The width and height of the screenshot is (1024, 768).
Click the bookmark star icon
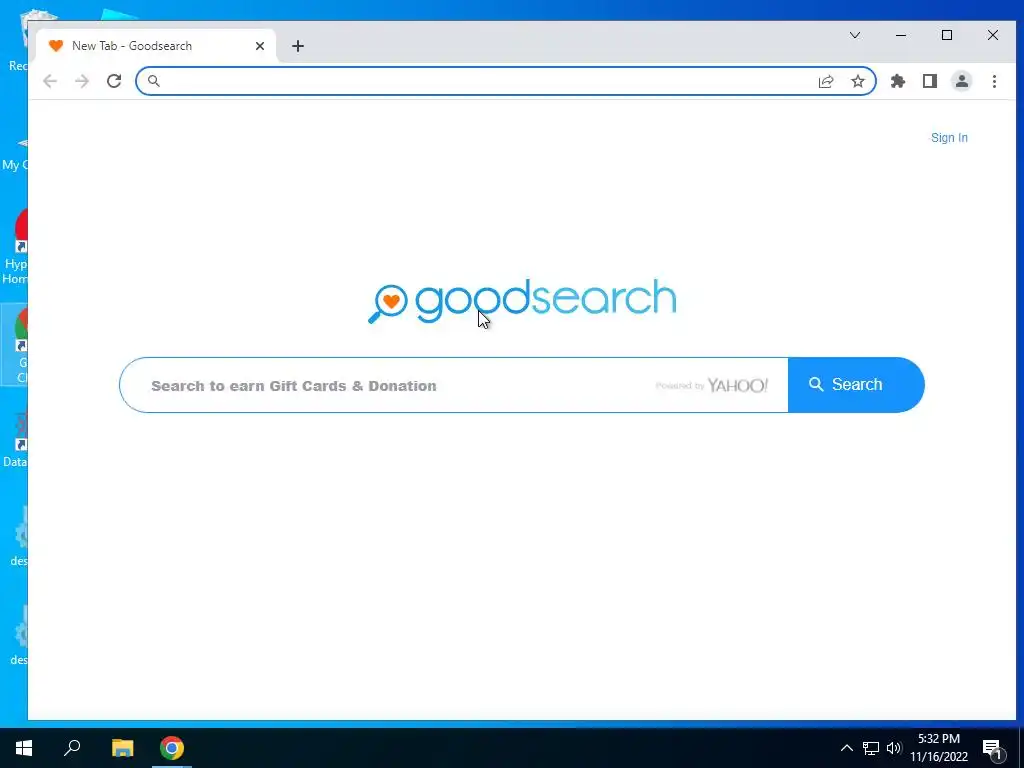[x=857, y=81]
